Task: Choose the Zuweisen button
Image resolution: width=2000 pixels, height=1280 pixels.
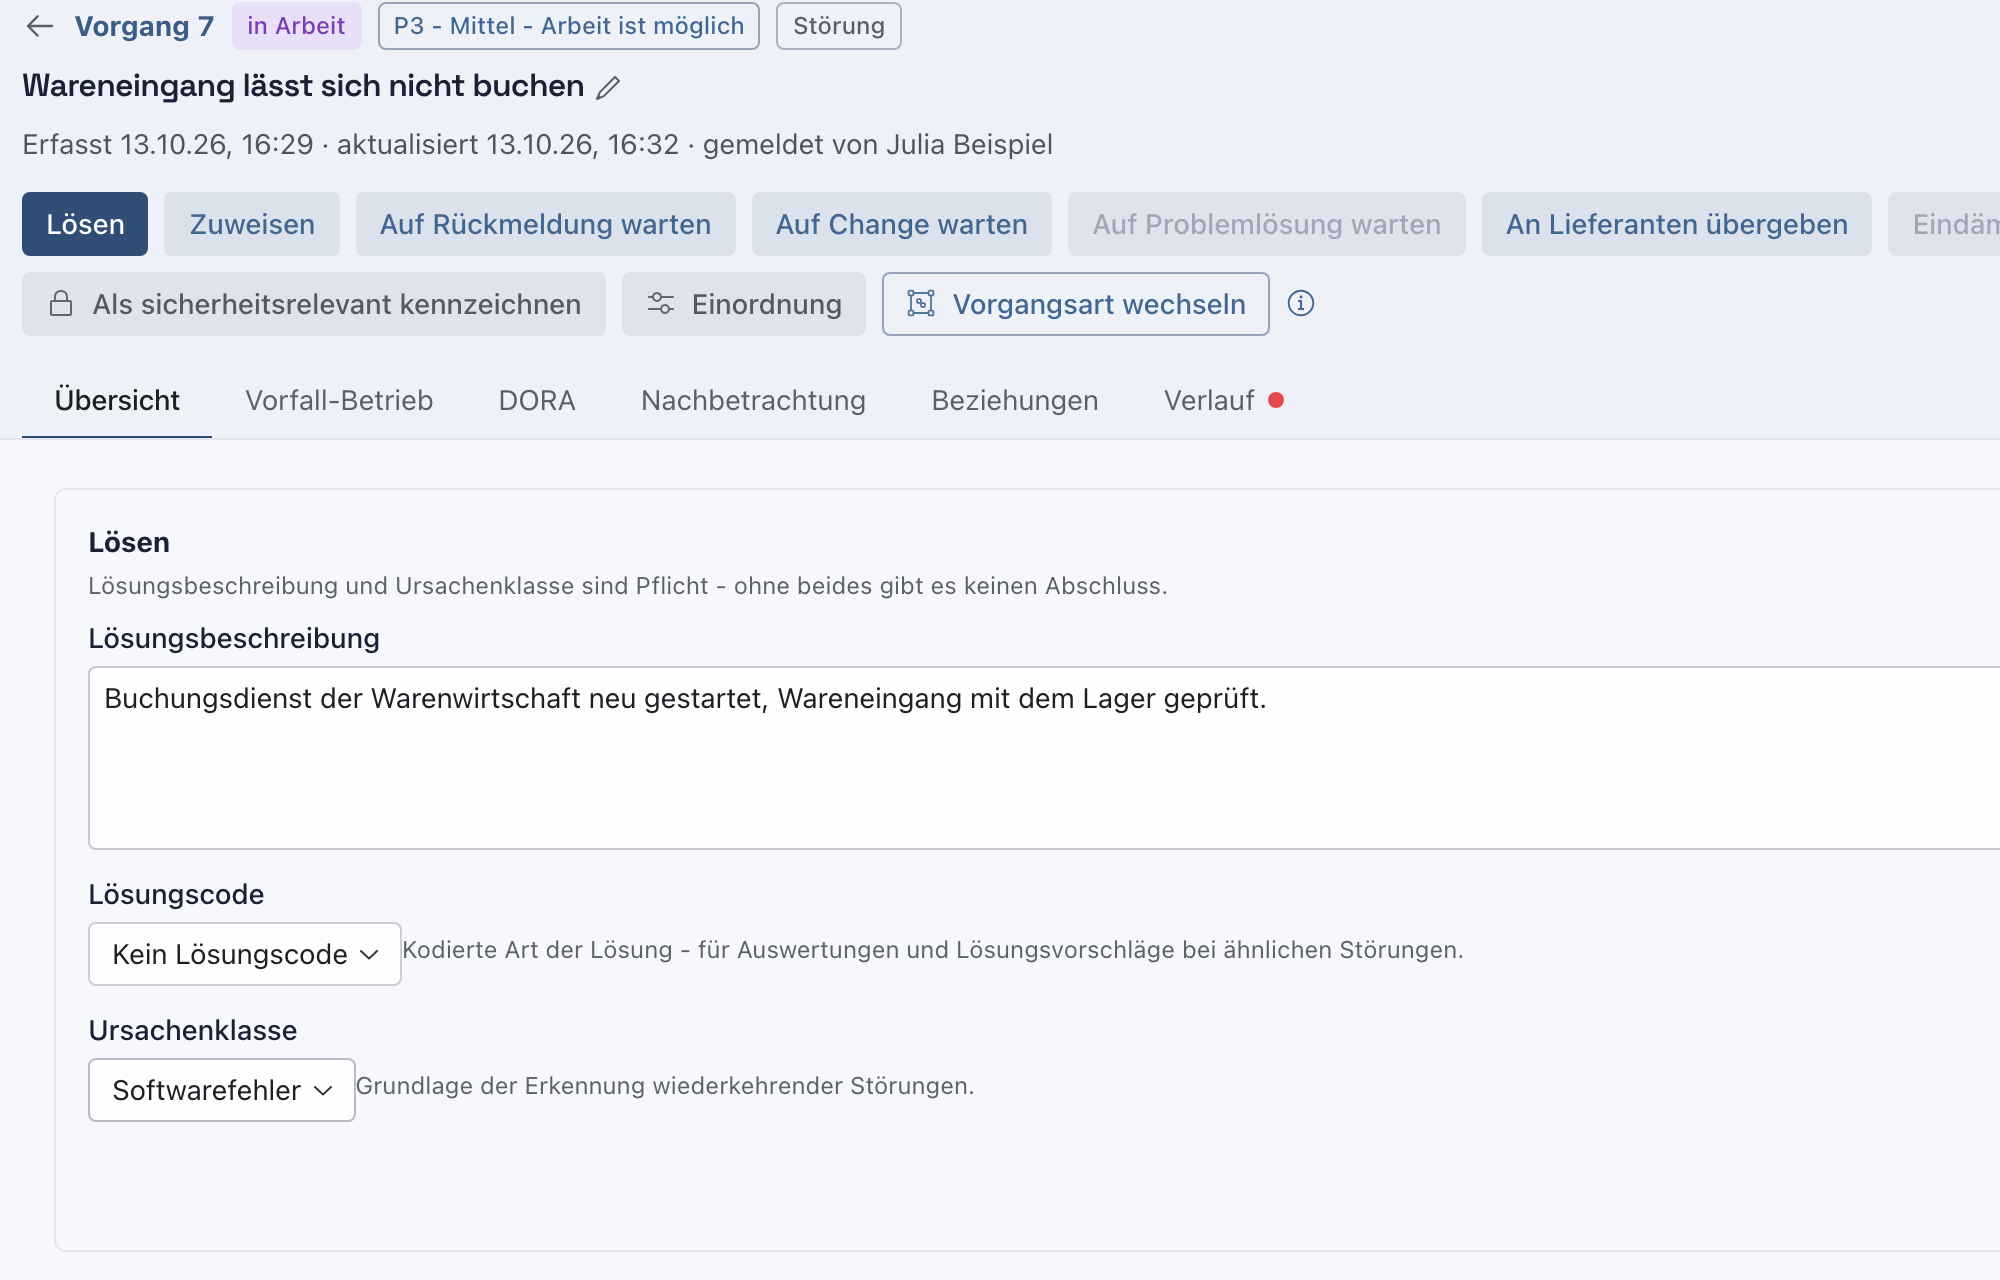Action: (x=252, y=224)
